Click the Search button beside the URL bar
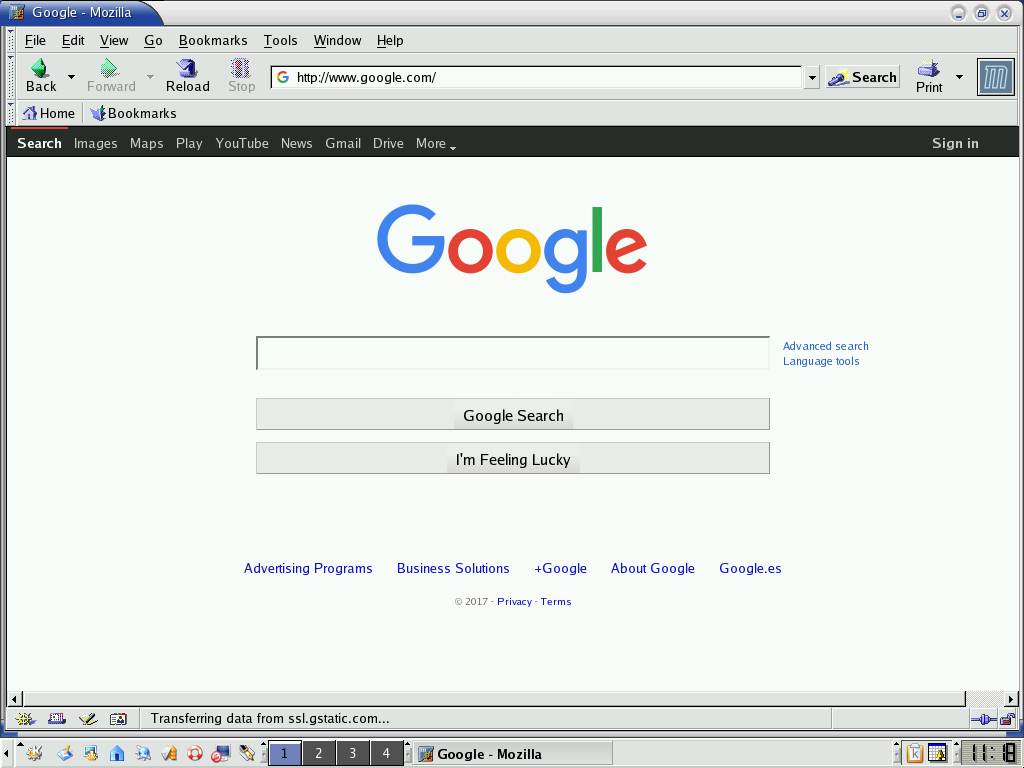The width and height of the screenshot is (1024, 768). pos(862,77)
